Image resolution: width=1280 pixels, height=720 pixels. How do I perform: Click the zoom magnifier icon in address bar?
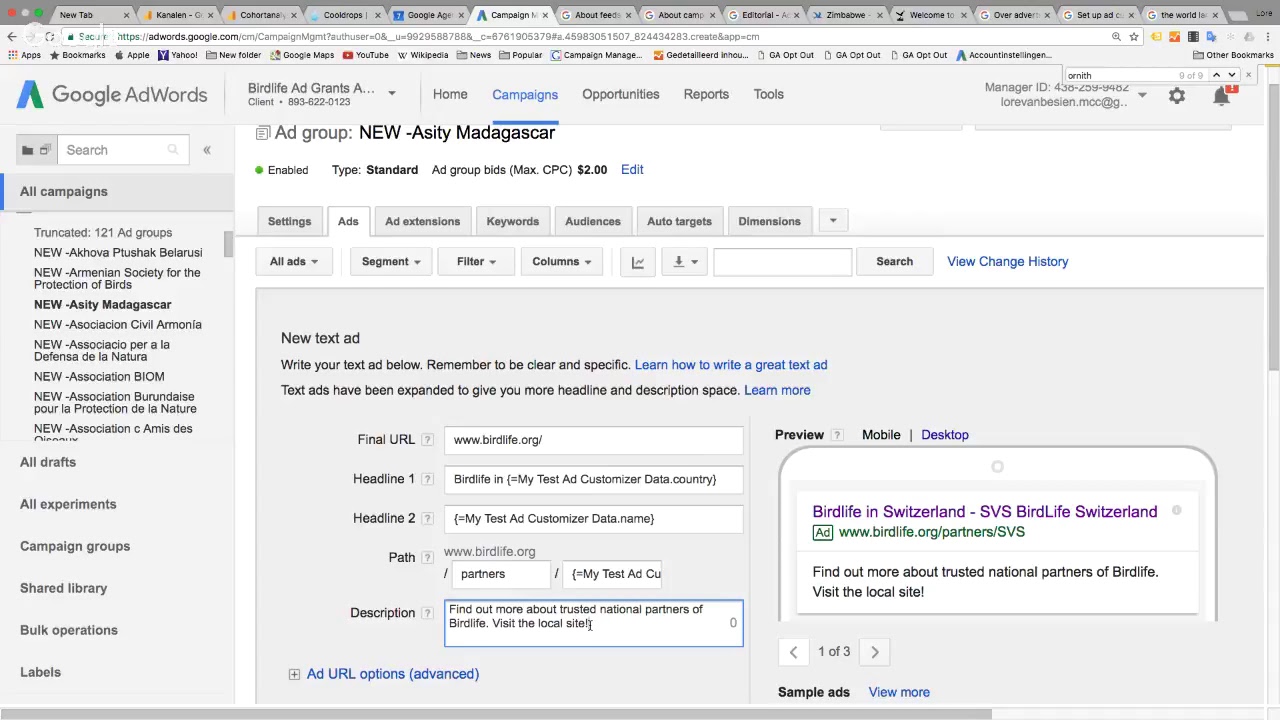tap(1116, 36)
